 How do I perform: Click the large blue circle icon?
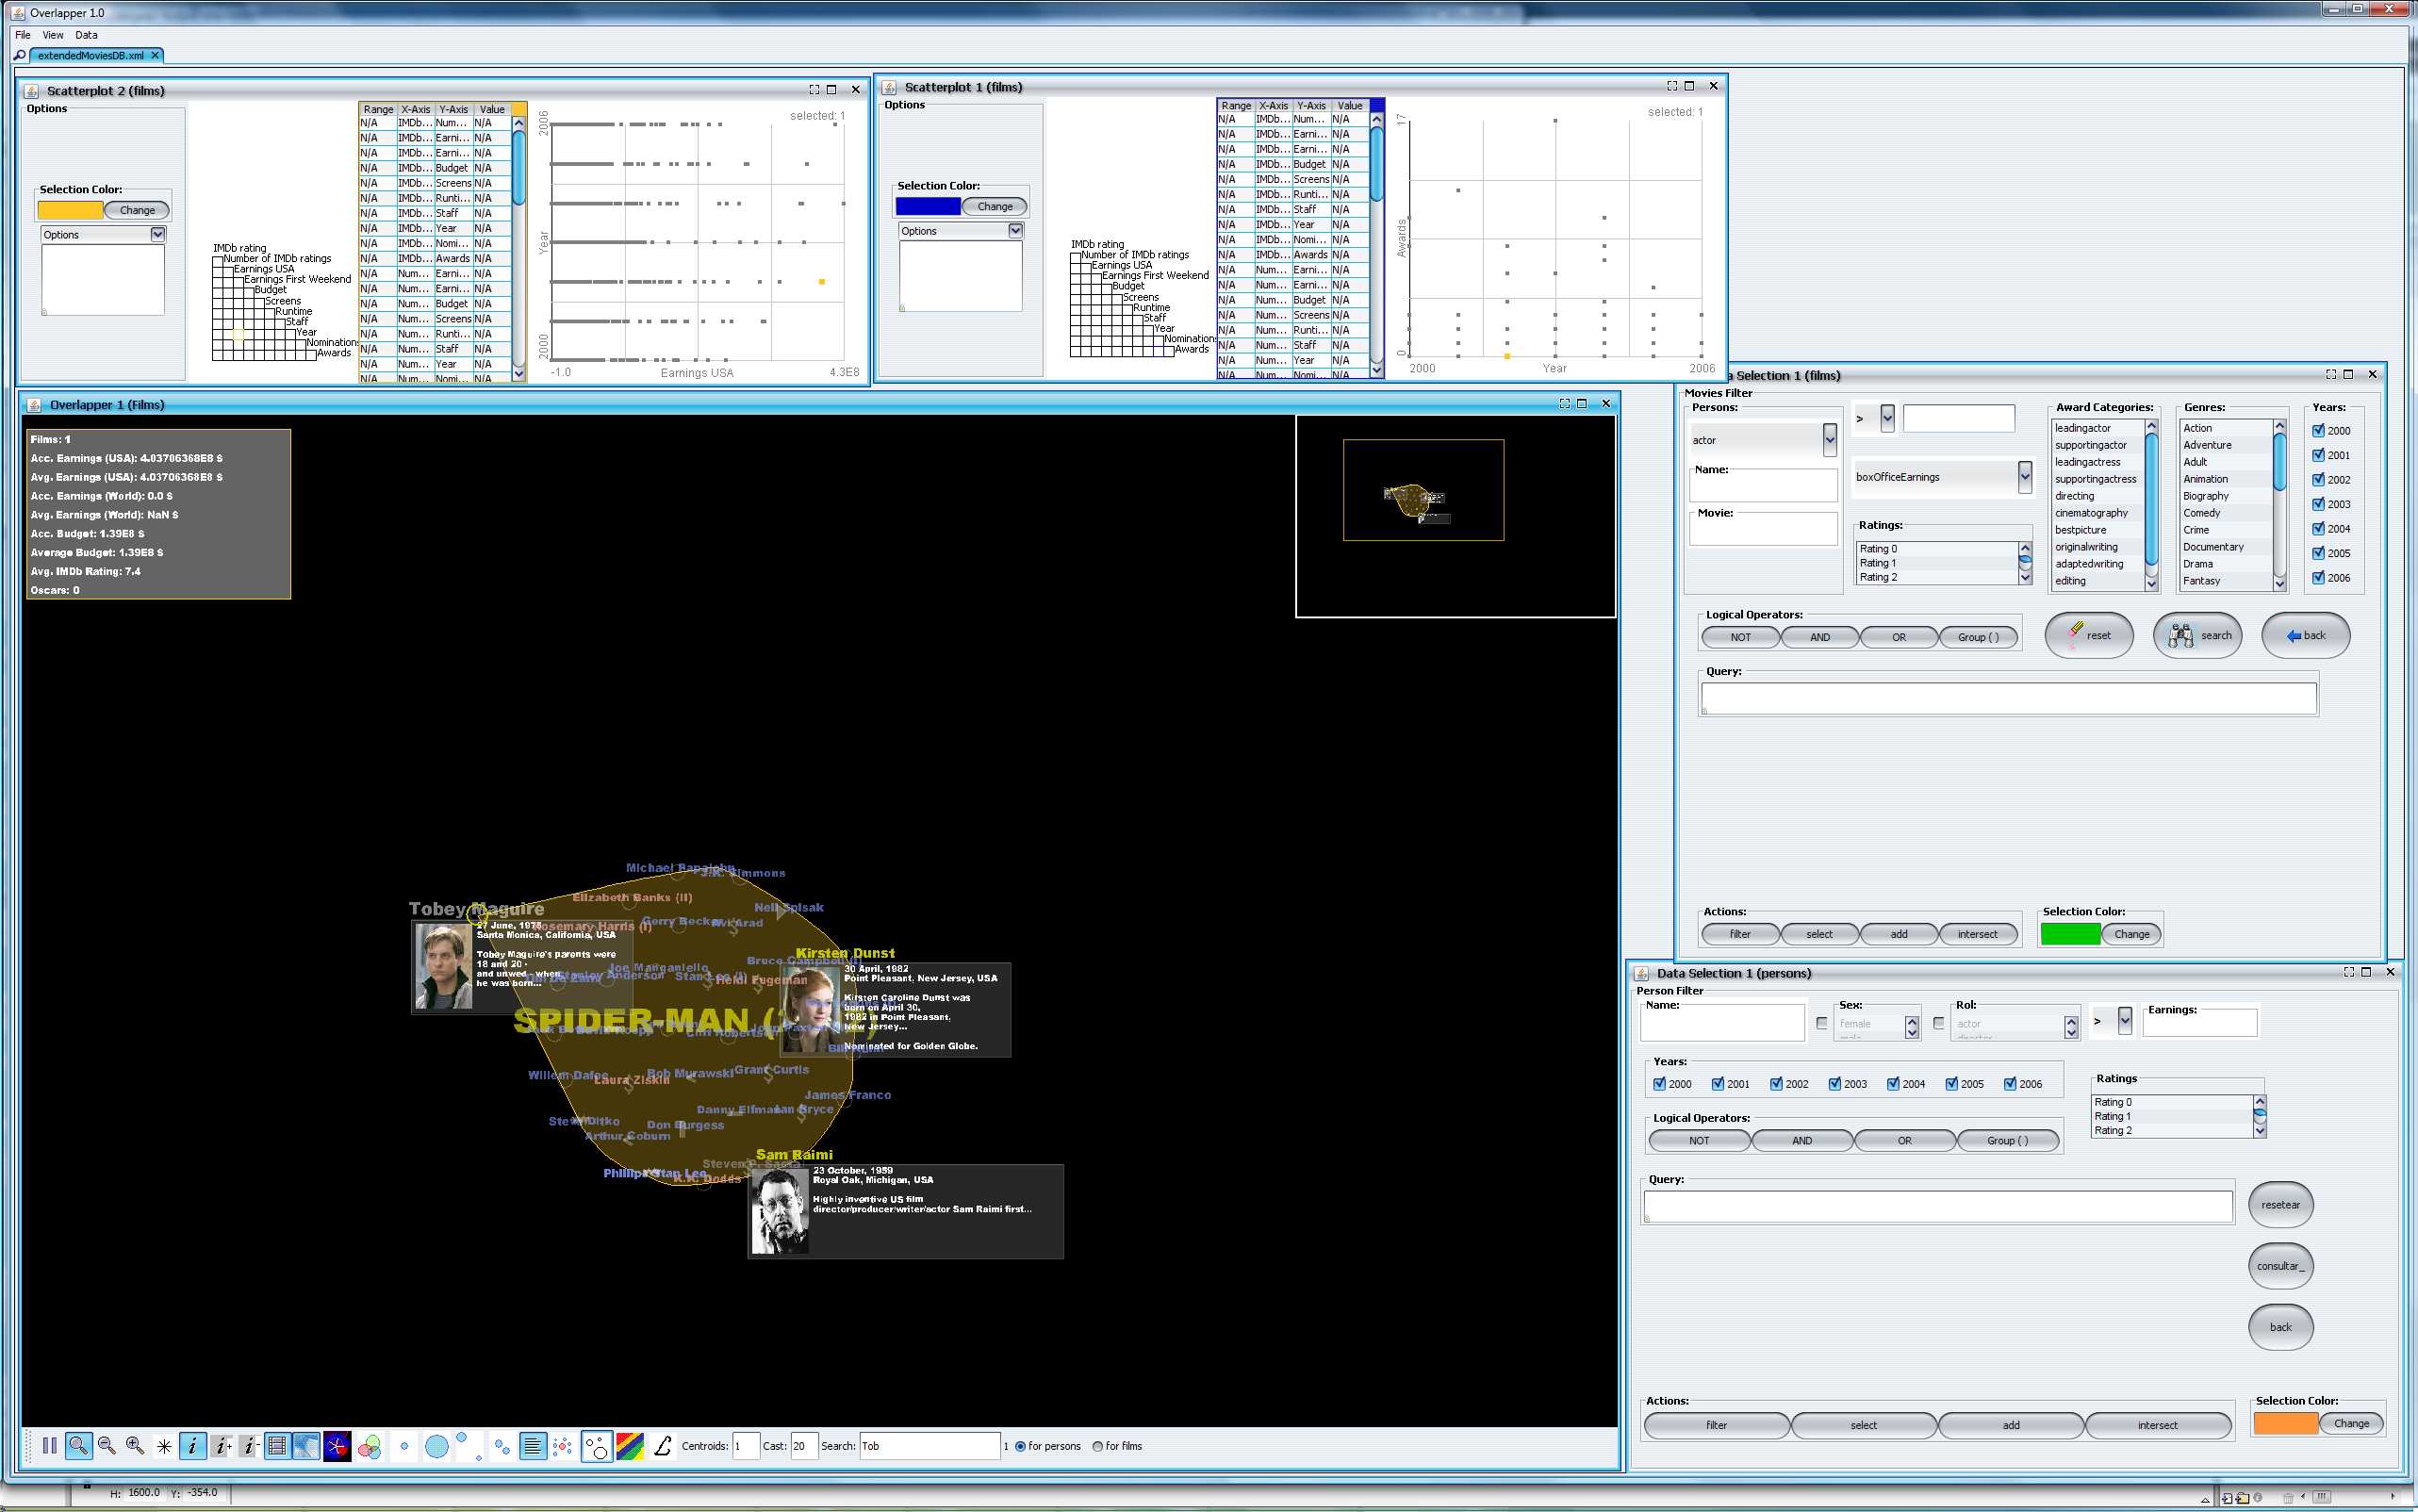point(437,1446)
